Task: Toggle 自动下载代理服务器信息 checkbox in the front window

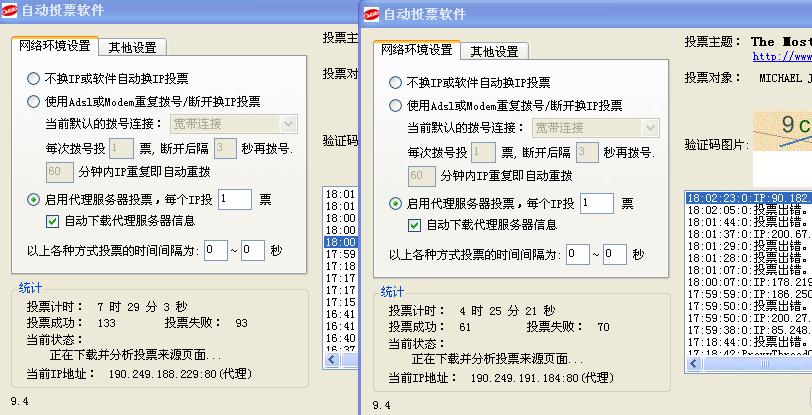Action: pyautogui.click(x=414, y=225)
